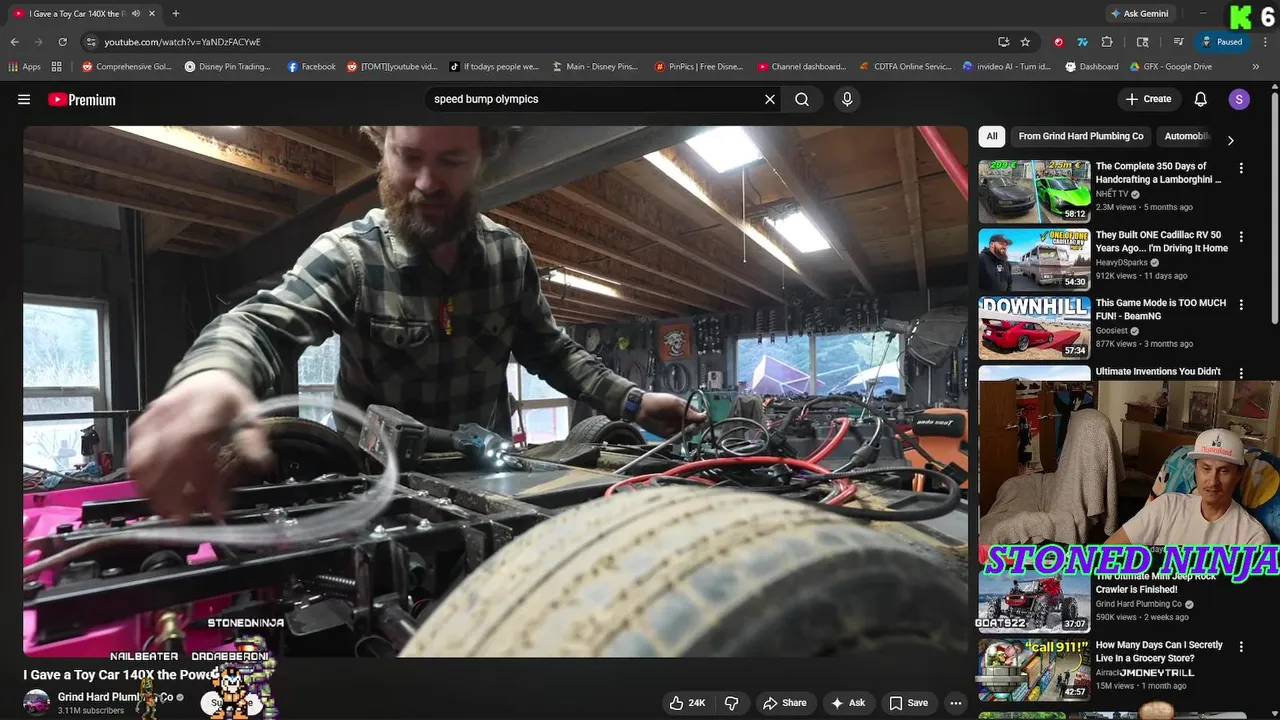
Task: Open 'They Built ONE Cadillac RV' title
Action: coord(1161,242)
